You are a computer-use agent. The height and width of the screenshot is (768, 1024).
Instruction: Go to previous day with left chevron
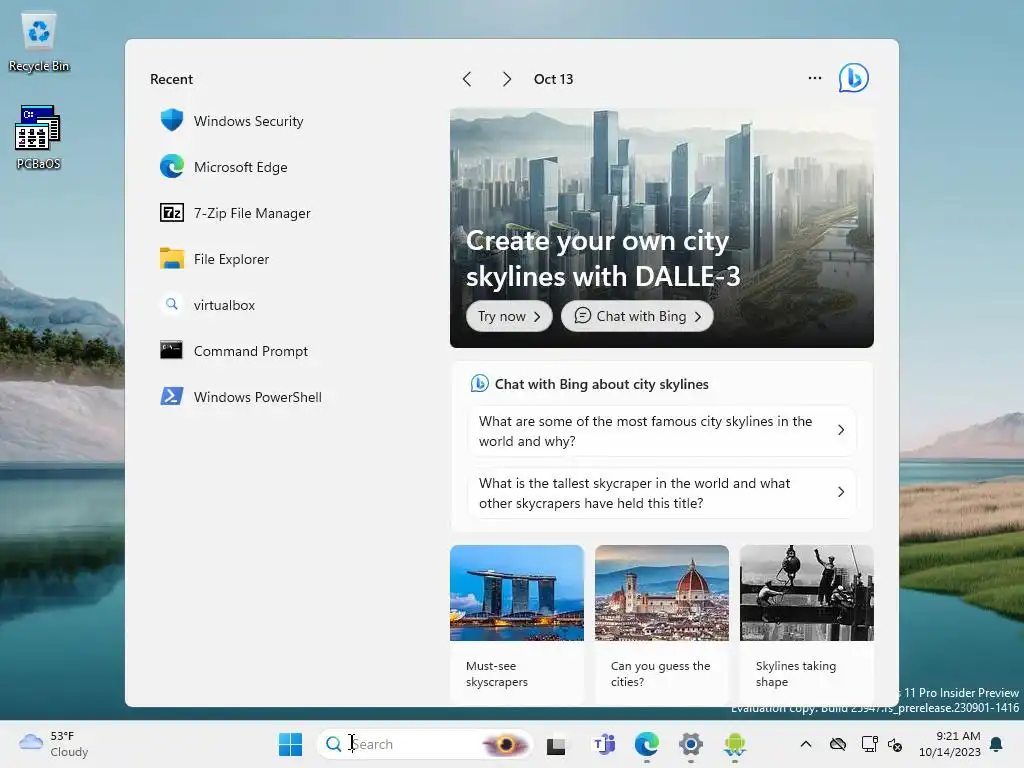[466, 79]
